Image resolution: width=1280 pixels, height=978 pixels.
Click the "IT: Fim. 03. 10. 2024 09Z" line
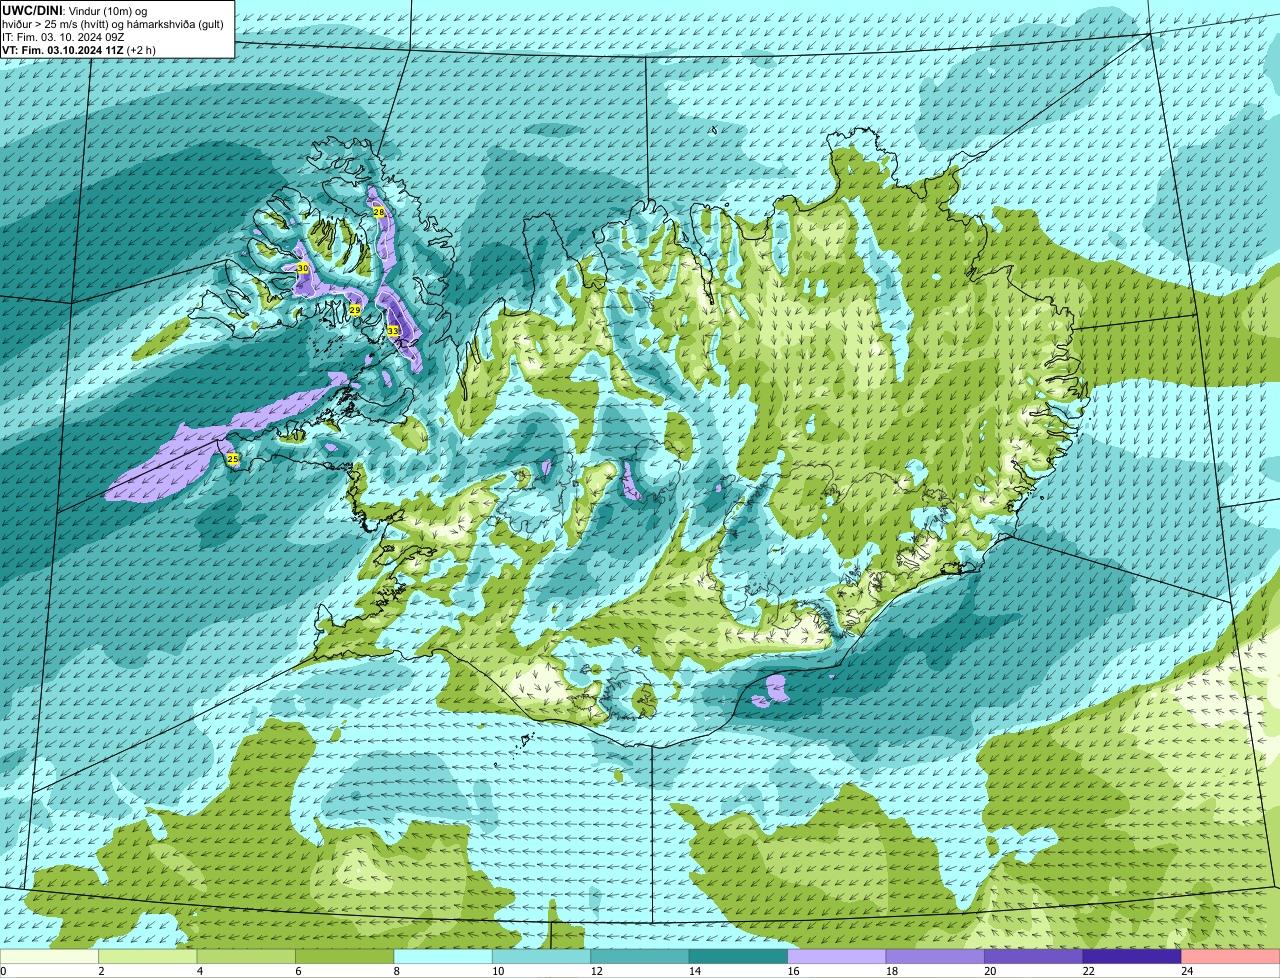click(x=64, y=37)
